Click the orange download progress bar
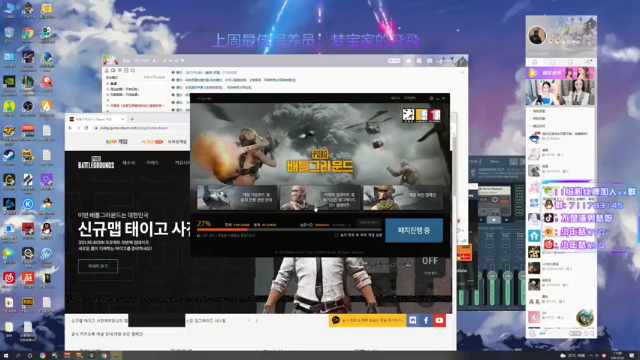Screen dimensions: 640x360 (289, 230)
